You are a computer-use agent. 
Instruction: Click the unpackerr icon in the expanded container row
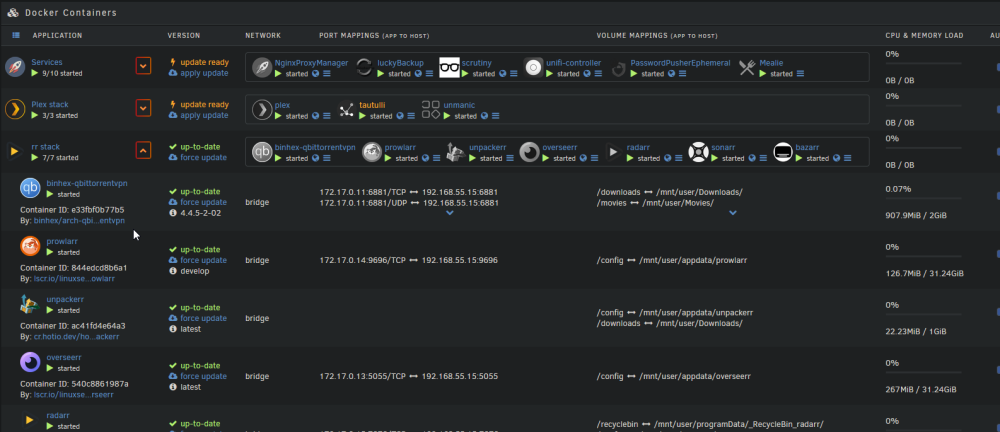click(x=30, y=304)
